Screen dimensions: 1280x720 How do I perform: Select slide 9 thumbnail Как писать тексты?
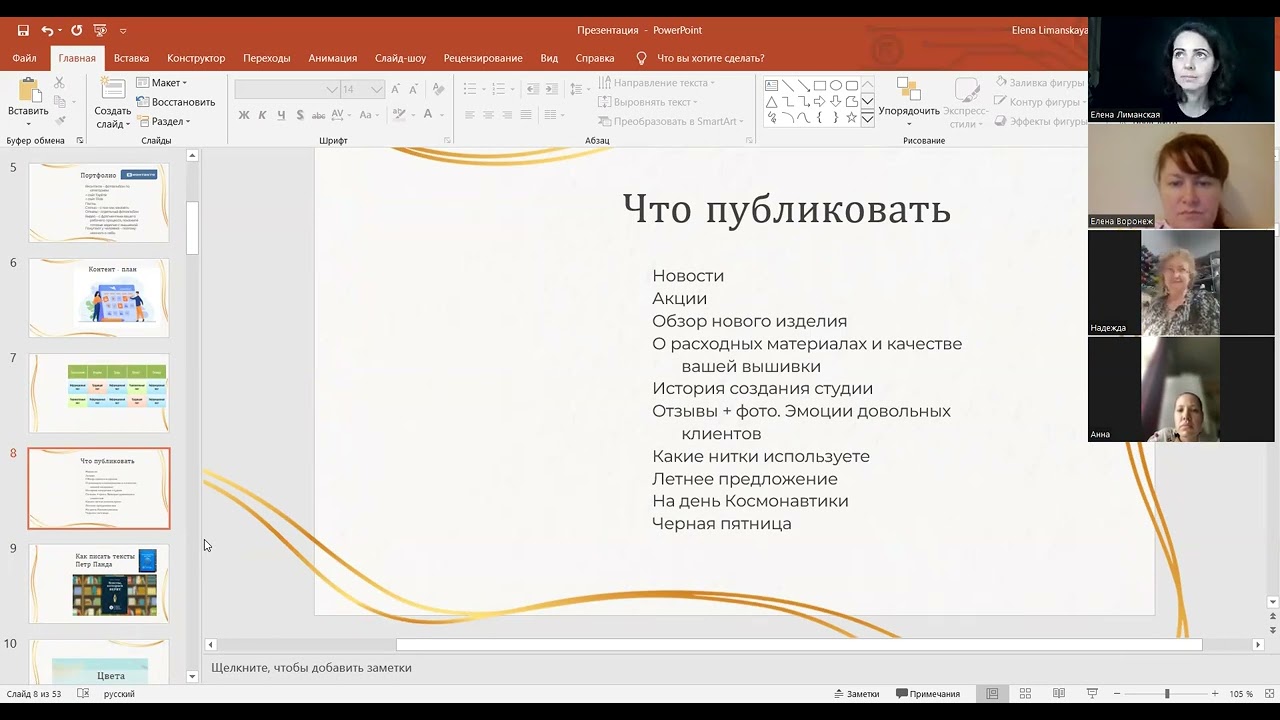[x=99, y=583]
